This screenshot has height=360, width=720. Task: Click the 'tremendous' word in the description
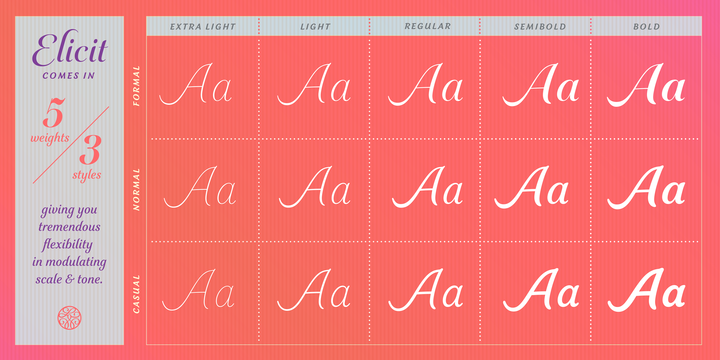[69, 227]
